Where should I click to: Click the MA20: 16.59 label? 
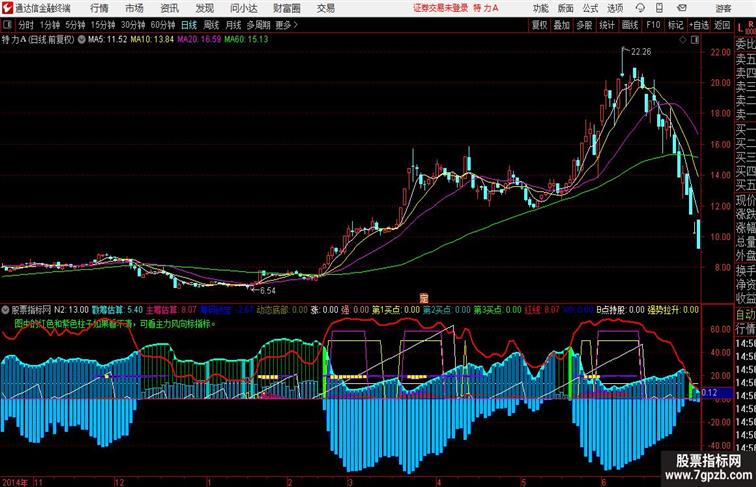pyautogui.click(x=199, y=40)
